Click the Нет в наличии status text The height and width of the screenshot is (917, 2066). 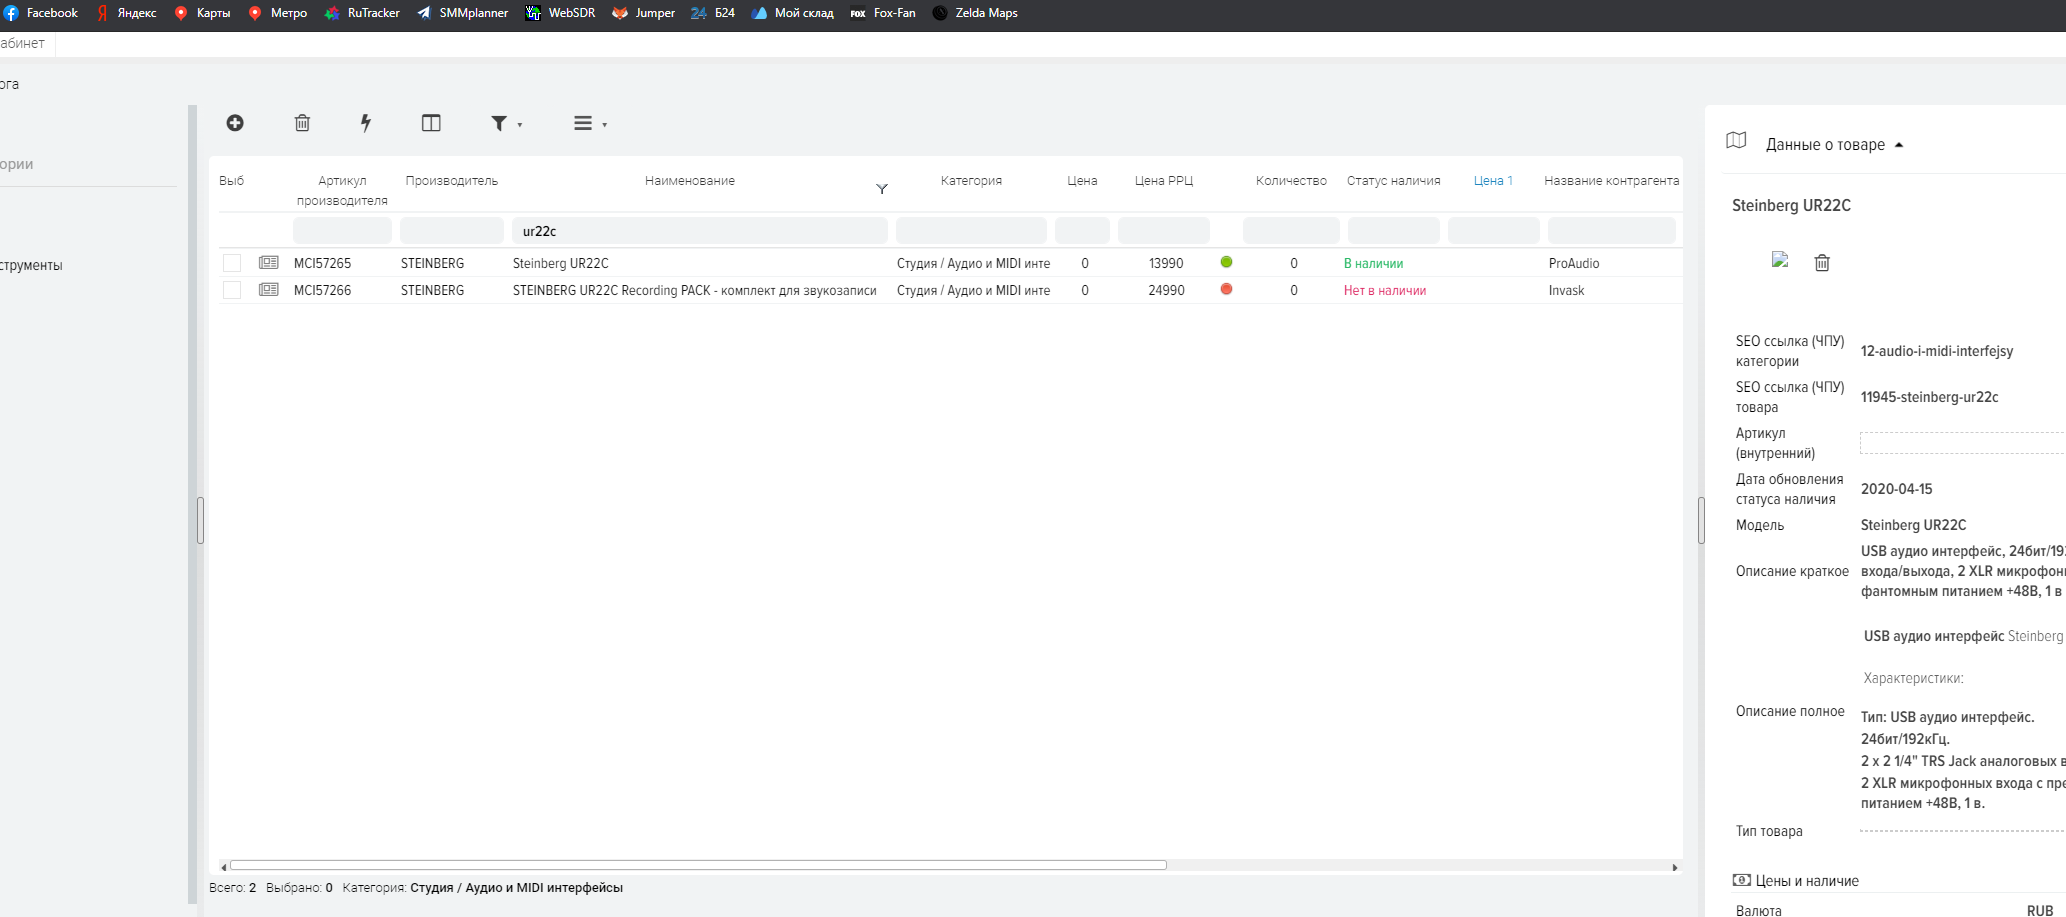(1385, 290)
